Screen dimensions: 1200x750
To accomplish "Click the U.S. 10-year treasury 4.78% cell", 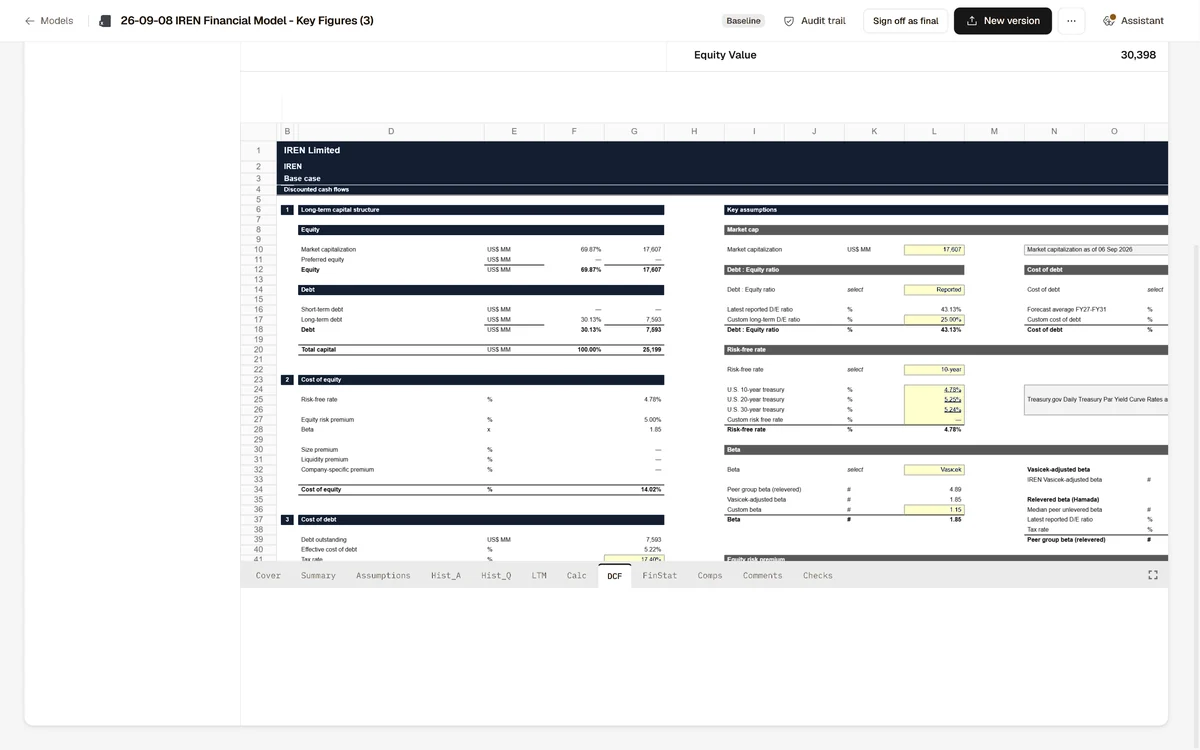I will [934, 389].
